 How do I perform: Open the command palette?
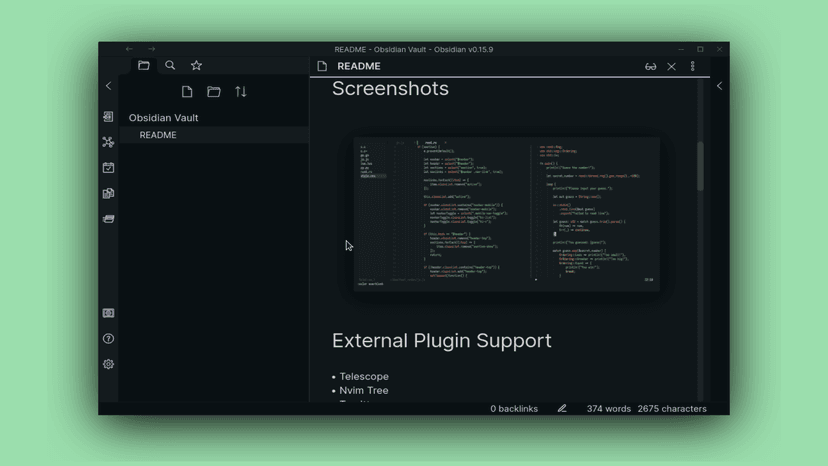[108, 219]
